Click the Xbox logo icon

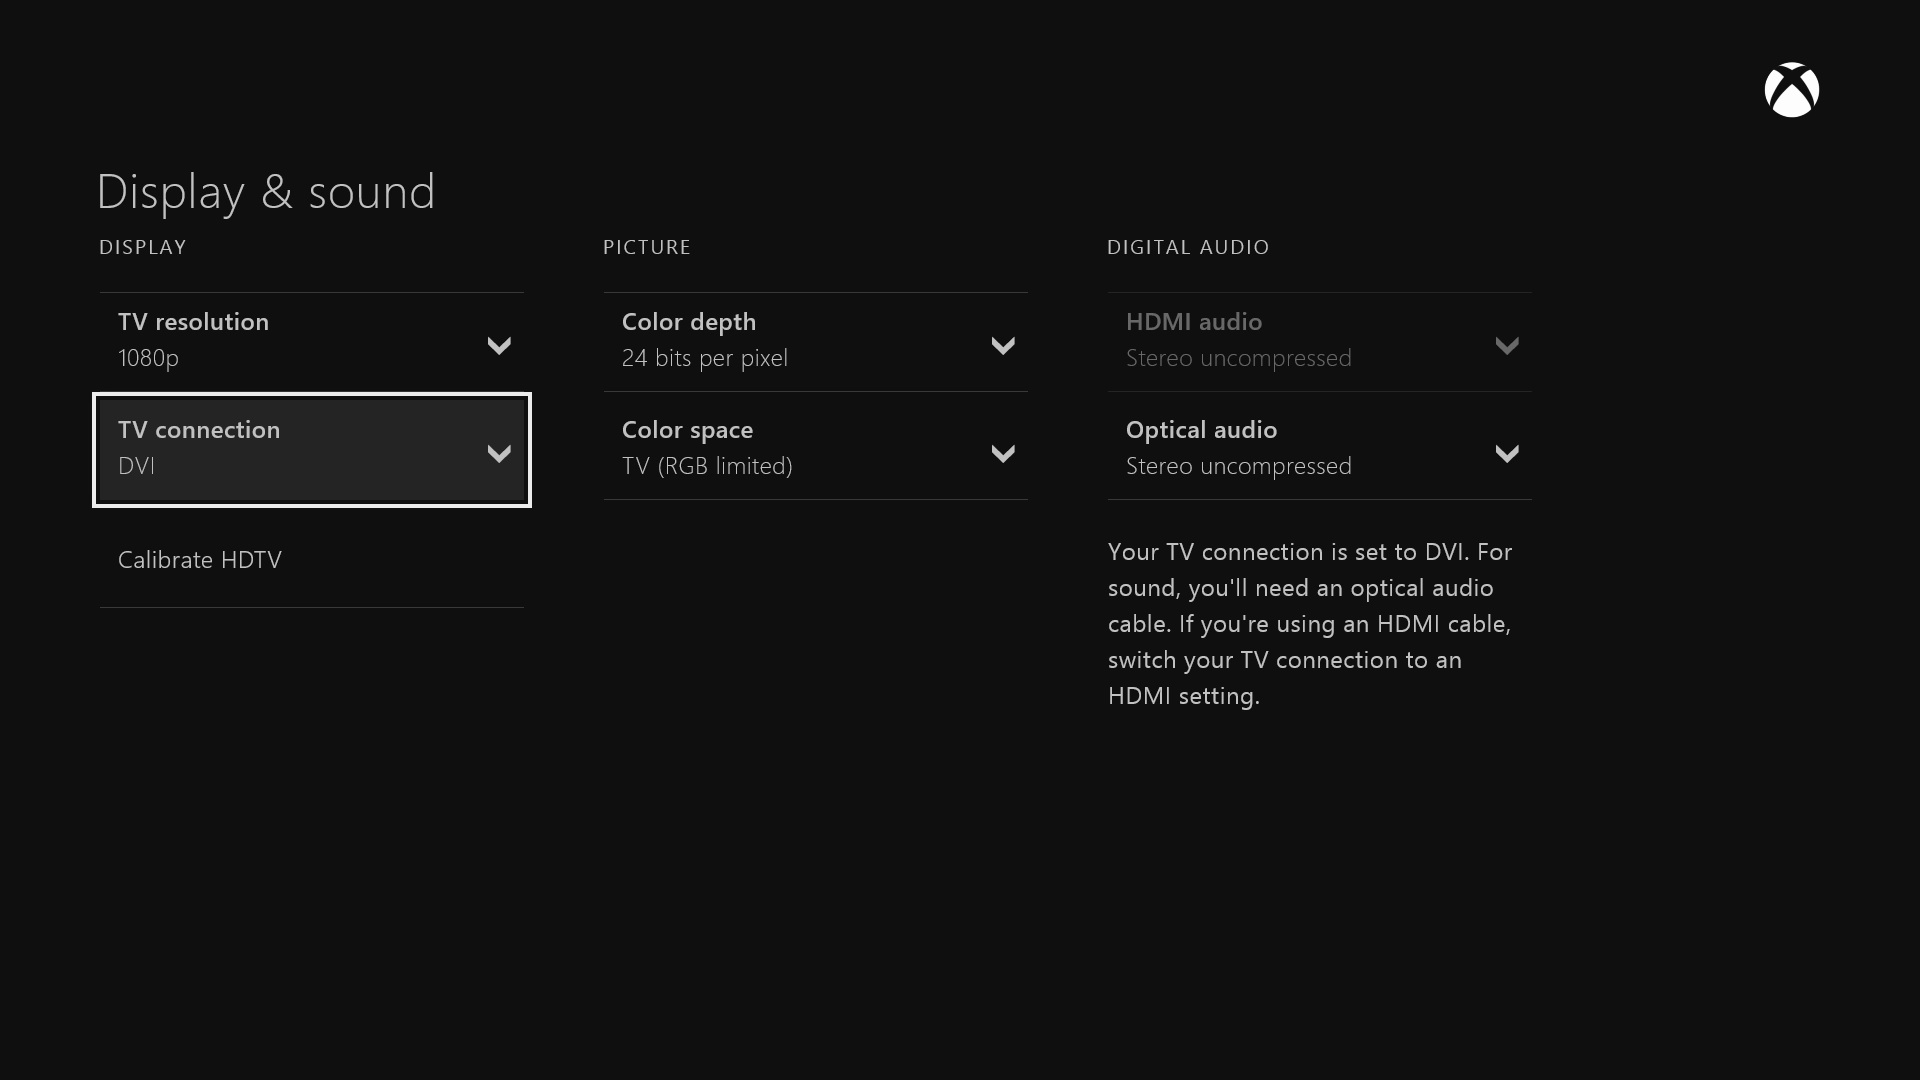(x=1791, y=90)
